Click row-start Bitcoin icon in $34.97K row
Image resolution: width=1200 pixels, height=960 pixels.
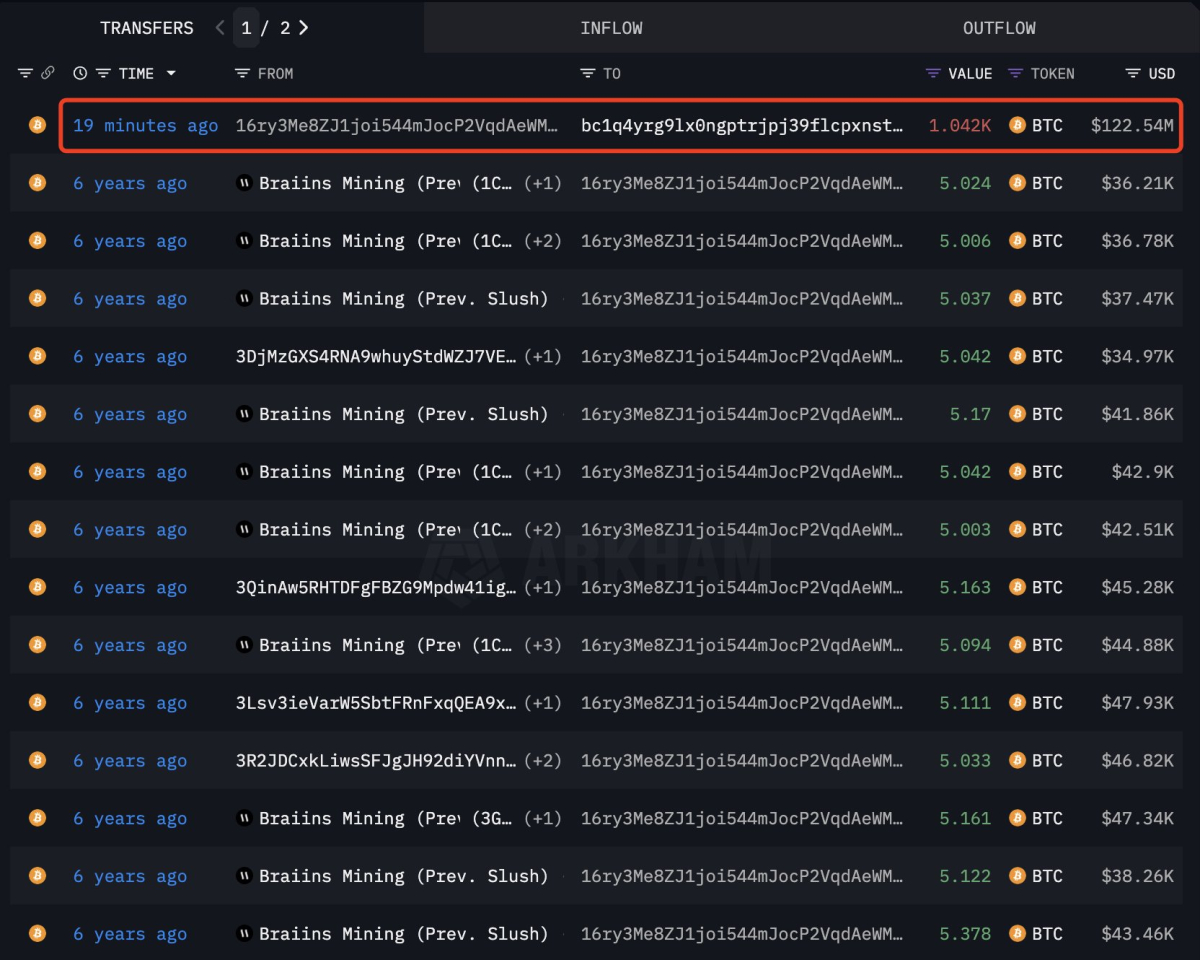(37, 356)
